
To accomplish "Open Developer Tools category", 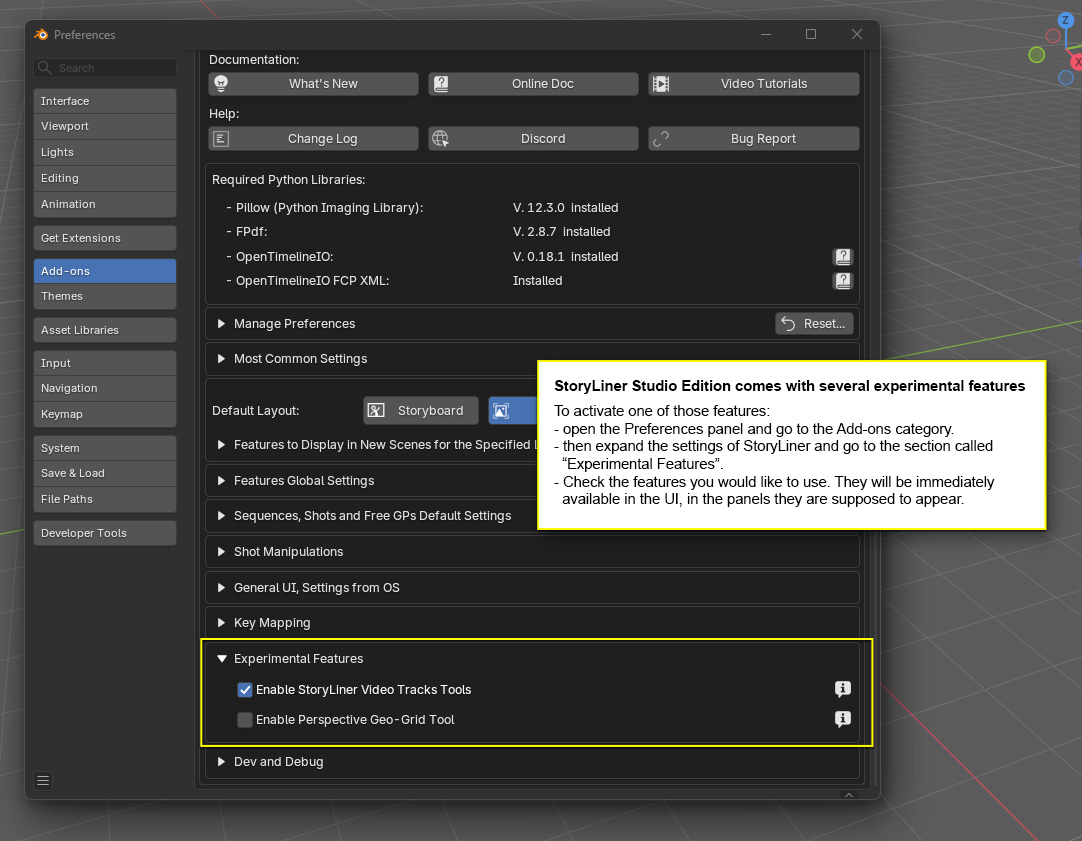I will click(105, 533).
